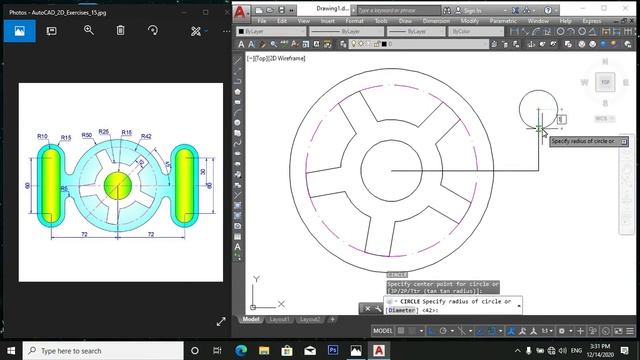Toggle the grid display in status bar
This screenshot has width=640, height=360.
click(x=401, y=331)
